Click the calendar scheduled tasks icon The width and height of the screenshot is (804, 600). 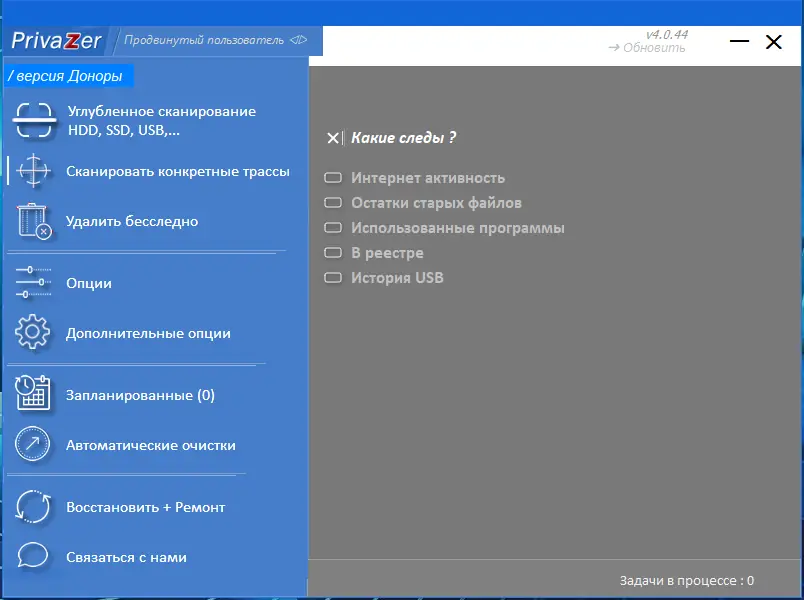click(x=33, y=393)
